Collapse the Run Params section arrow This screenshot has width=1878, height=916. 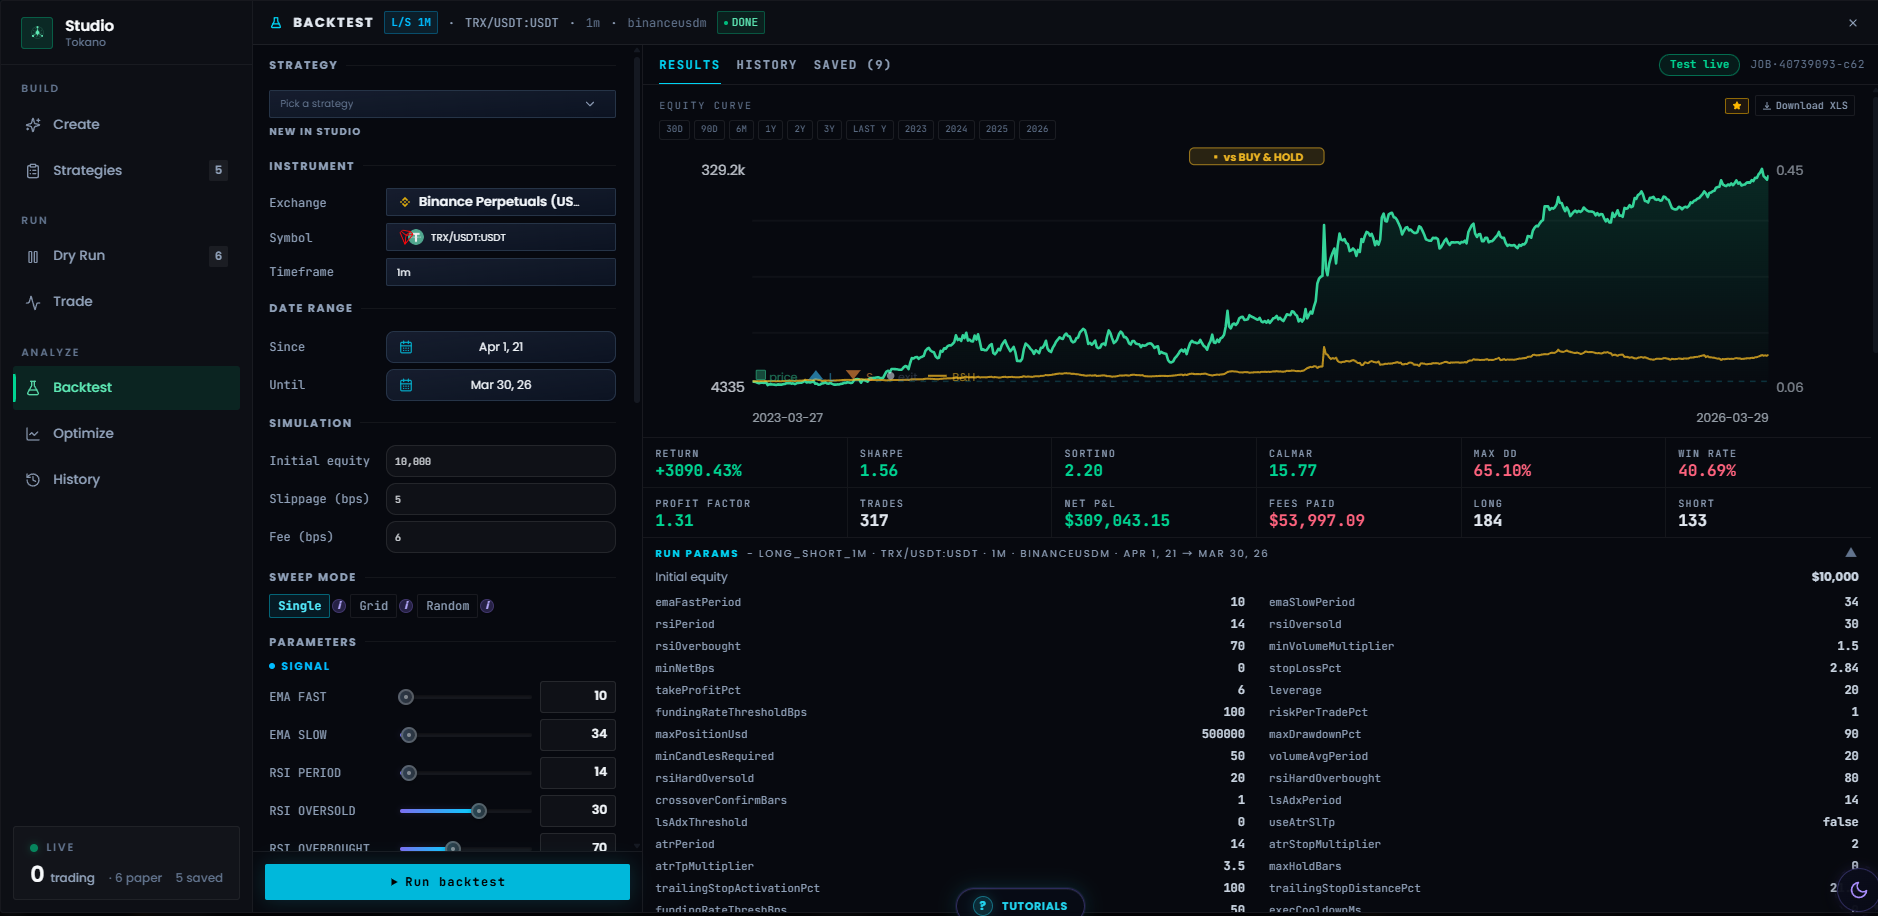click(x=1851, y=553)
